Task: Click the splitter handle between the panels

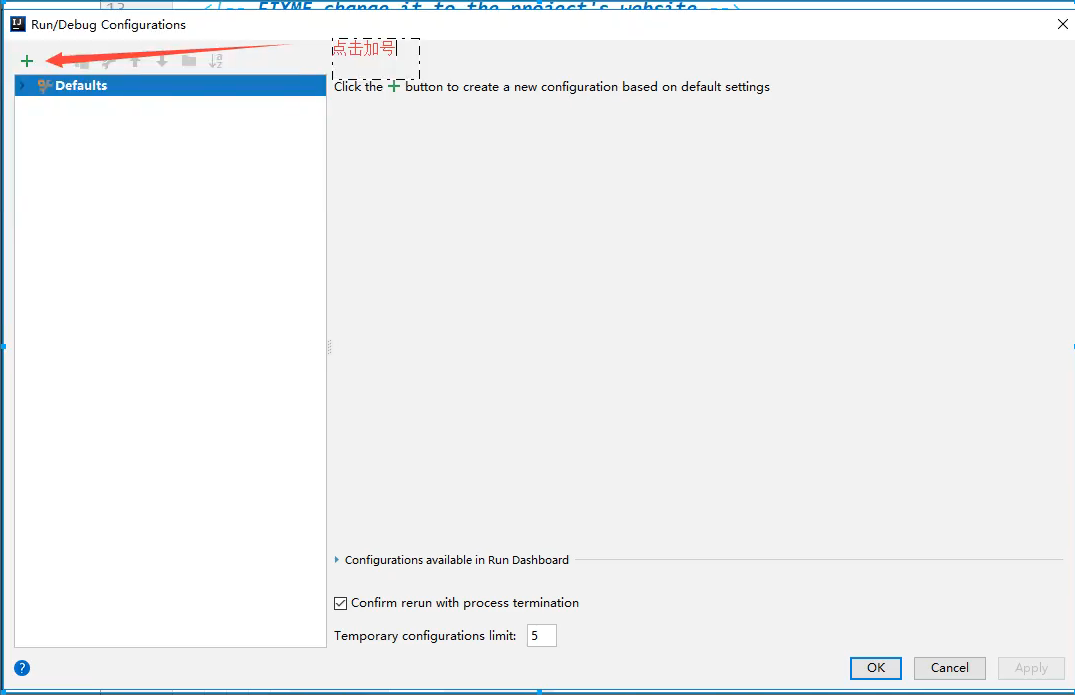Action: 329,347
